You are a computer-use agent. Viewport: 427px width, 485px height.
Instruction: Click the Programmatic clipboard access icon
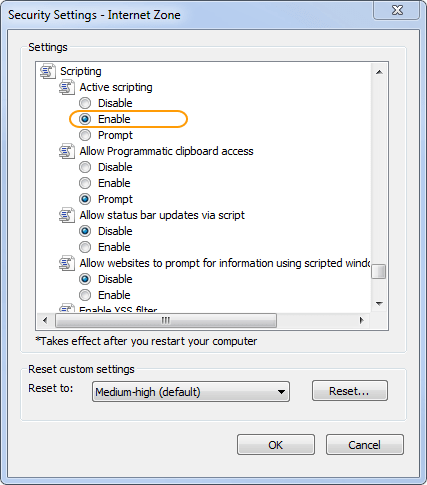coord(67,151)
